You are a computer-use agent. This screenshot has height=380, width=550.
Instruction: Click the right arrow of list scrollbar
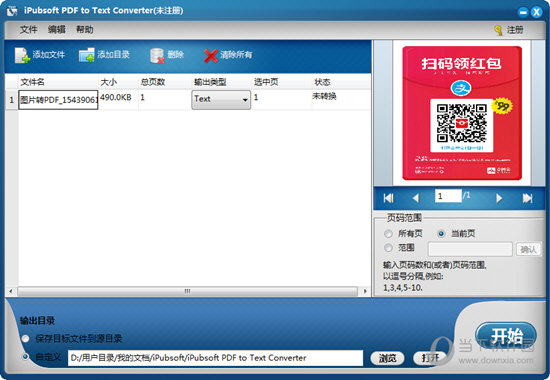coord(365,291)
